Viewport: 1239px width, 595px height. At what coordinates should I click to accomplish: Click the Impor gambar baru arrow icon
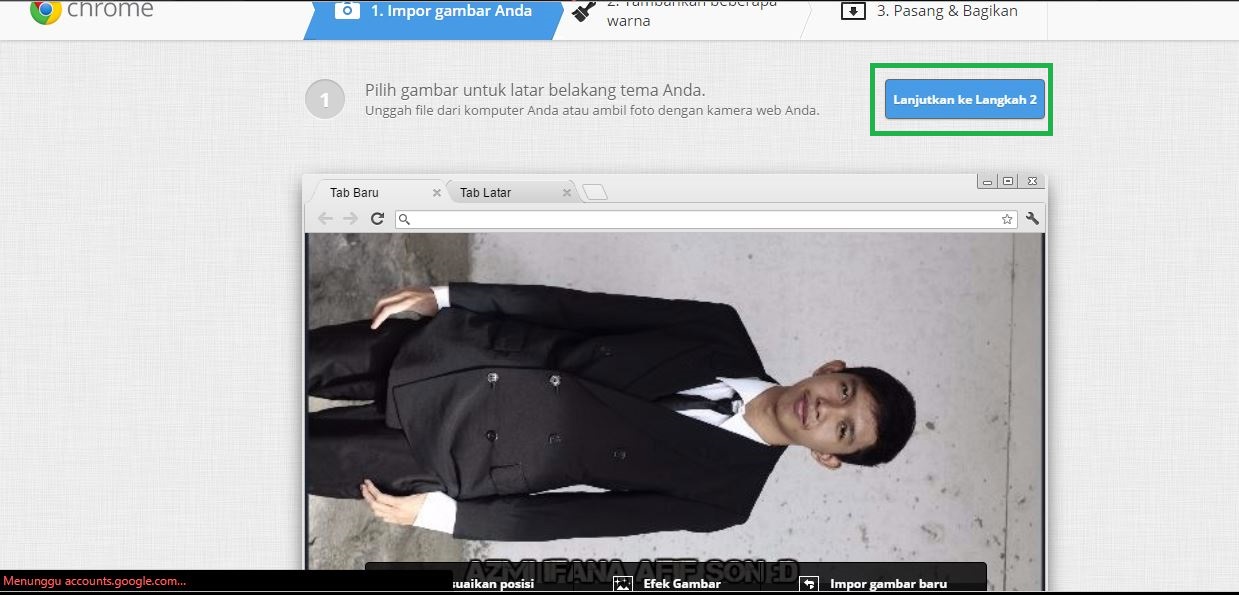tap(810, 584)
